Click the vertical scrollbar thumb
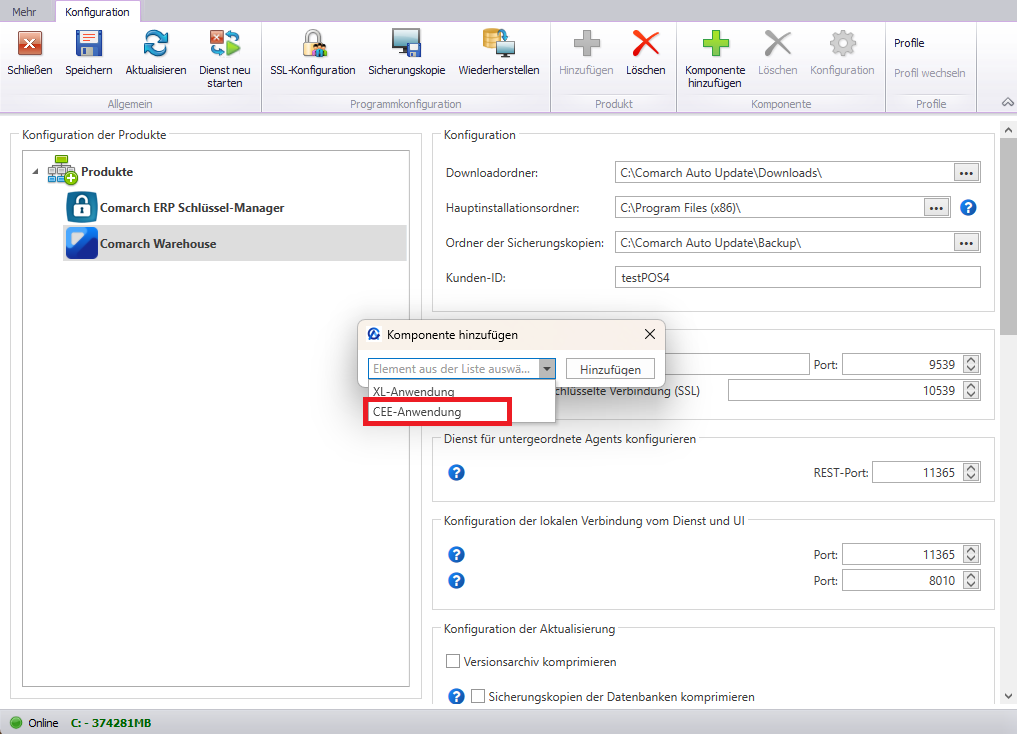The image size is (1017, 734). tap(1007, 236)
